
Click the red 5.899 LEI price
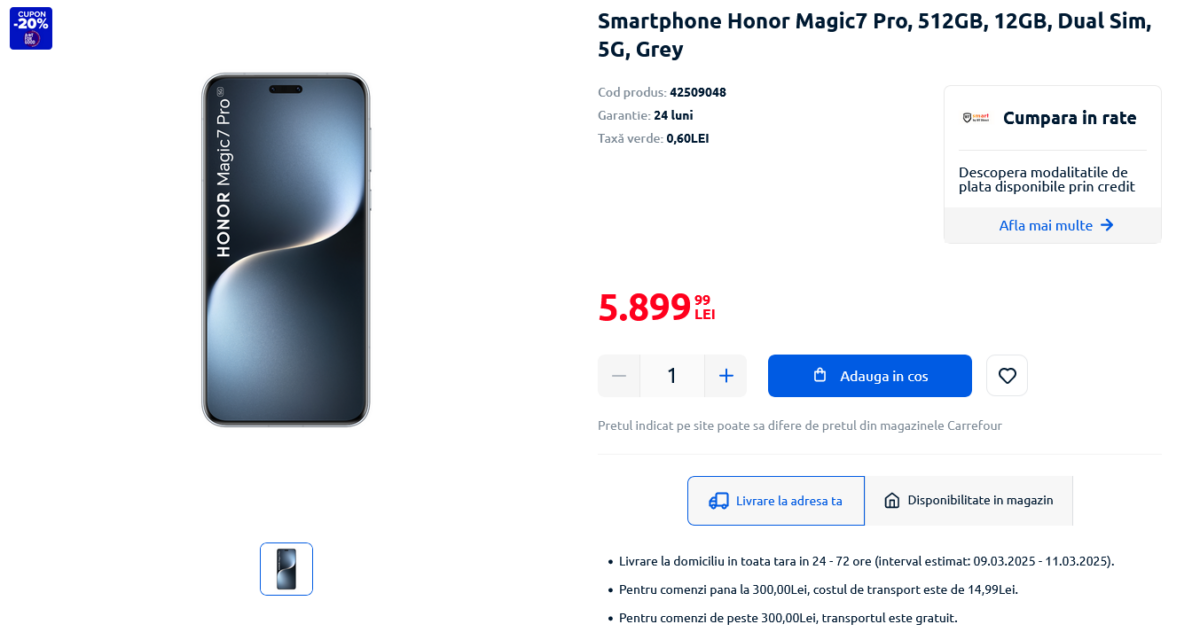click(655, 306)
